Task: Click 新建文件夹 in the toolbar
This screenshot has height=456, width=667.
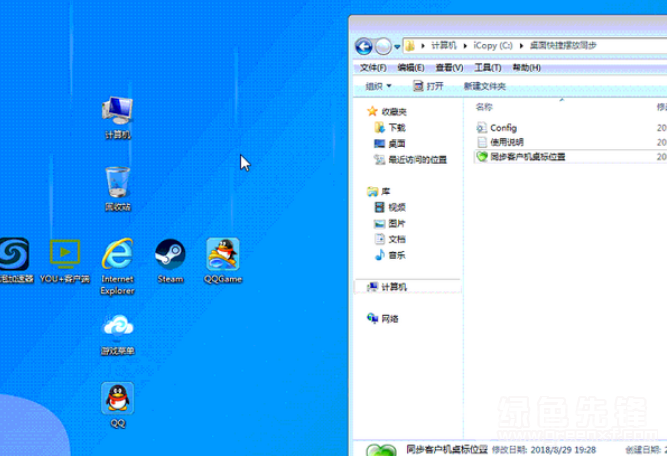Action: pyautogui.click(x=485, y=86)
